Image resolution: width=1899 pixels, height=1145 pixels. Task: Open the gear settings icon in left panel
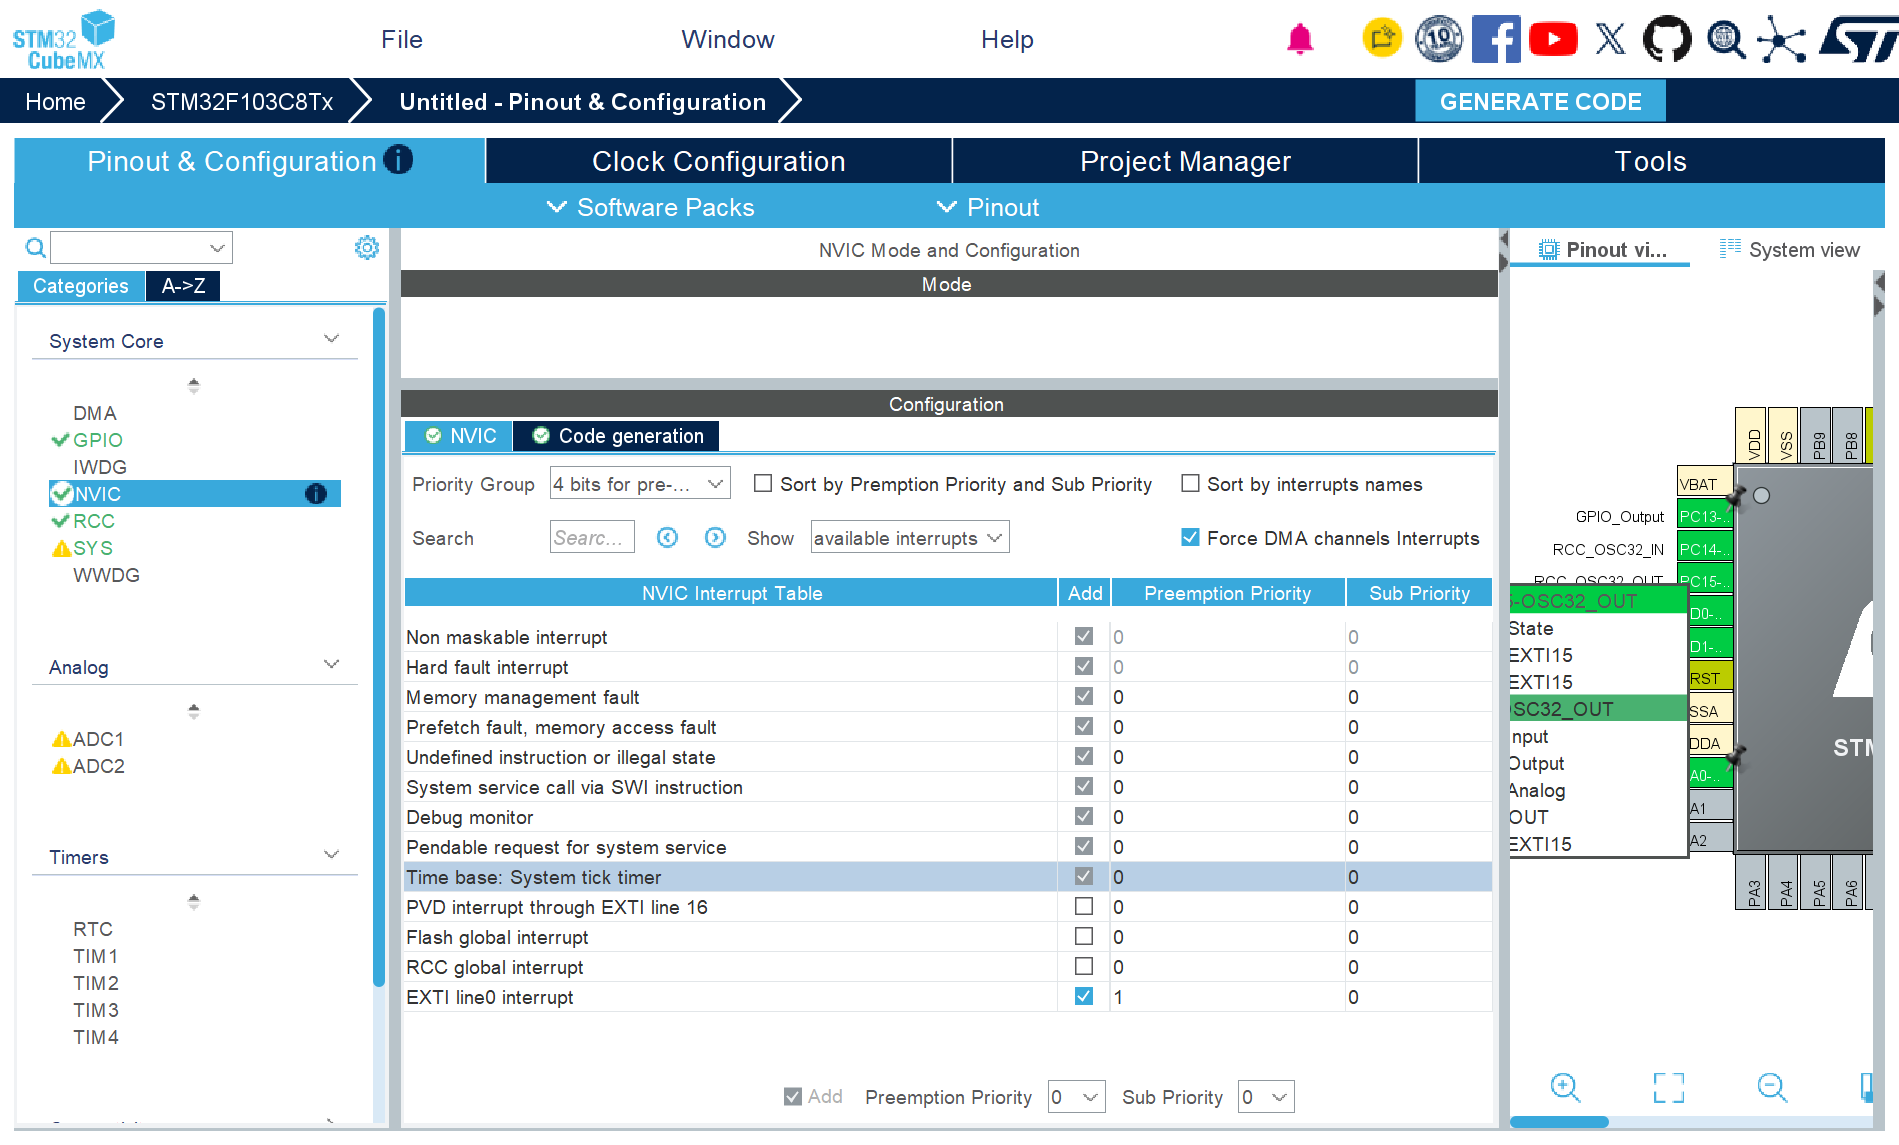[367, 247]
